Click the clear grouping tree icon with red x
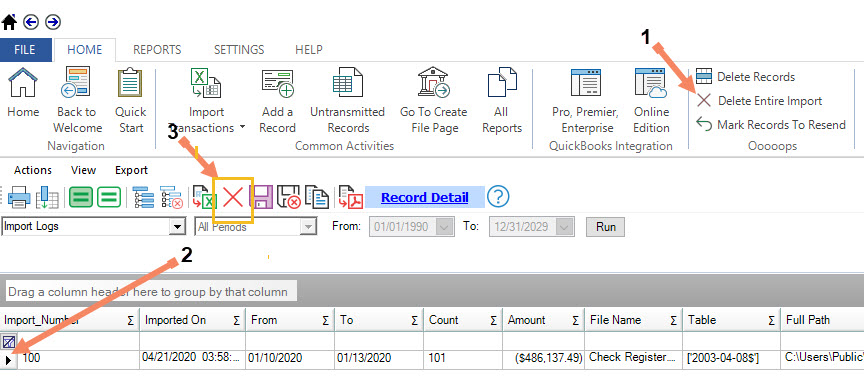 coord(171,197)
